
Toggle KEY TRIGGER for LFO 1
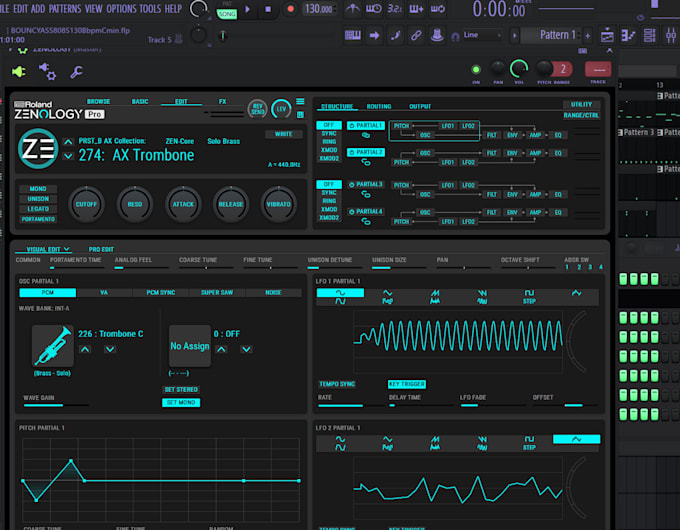coord(407,384)
